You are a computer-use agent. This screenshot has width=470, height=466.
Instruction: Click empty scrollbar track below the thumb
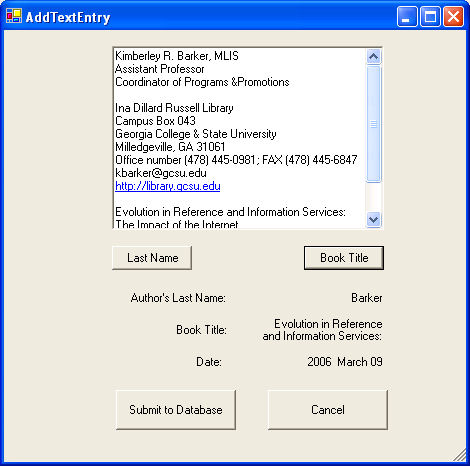click(x=373, y=197)
